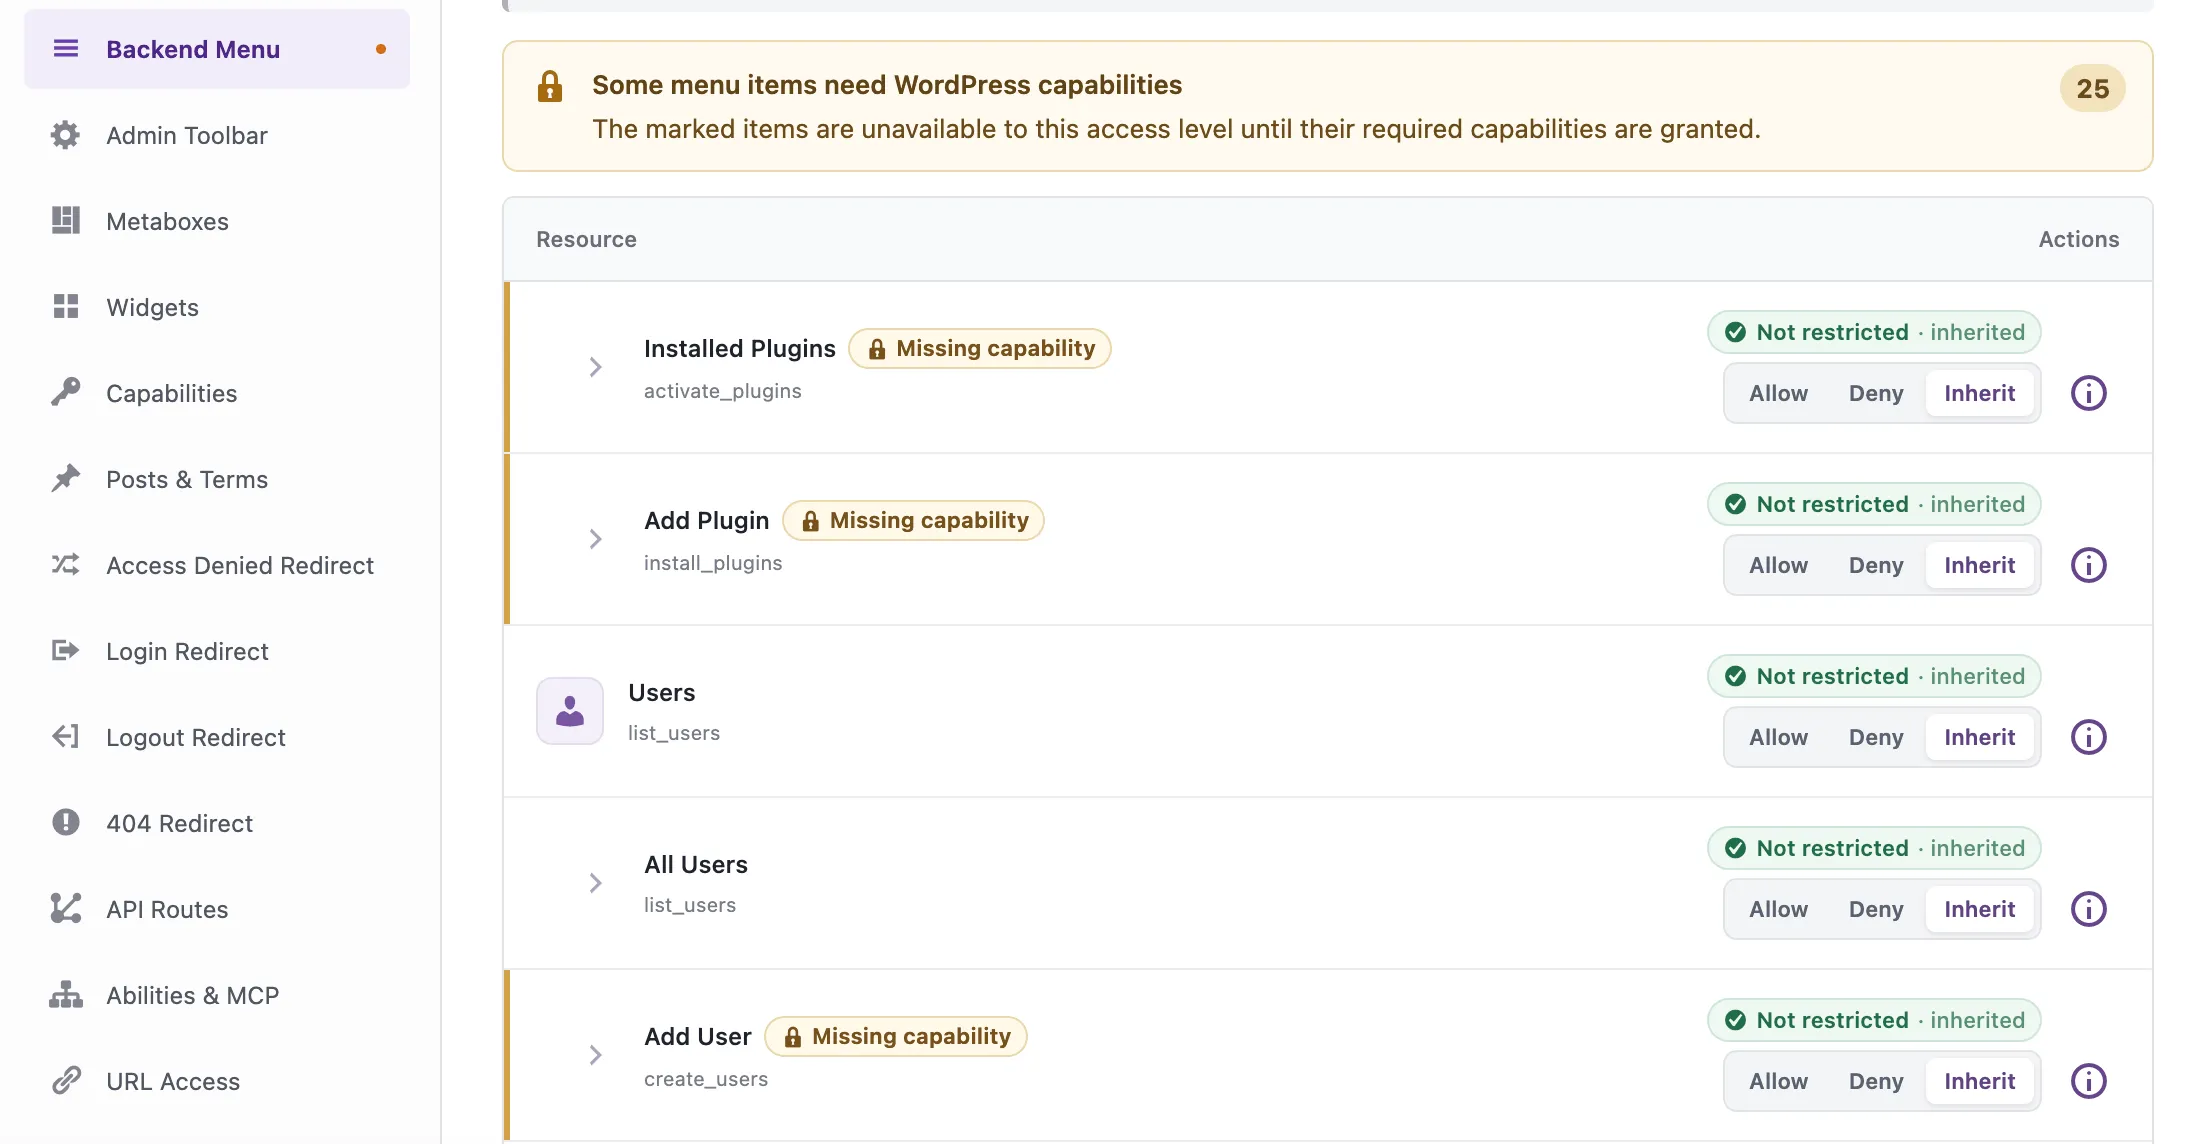Click the 25 count badge
Image resolution: width=2208 pixels, height=1144 pixels.
[x=2092, y=89]
